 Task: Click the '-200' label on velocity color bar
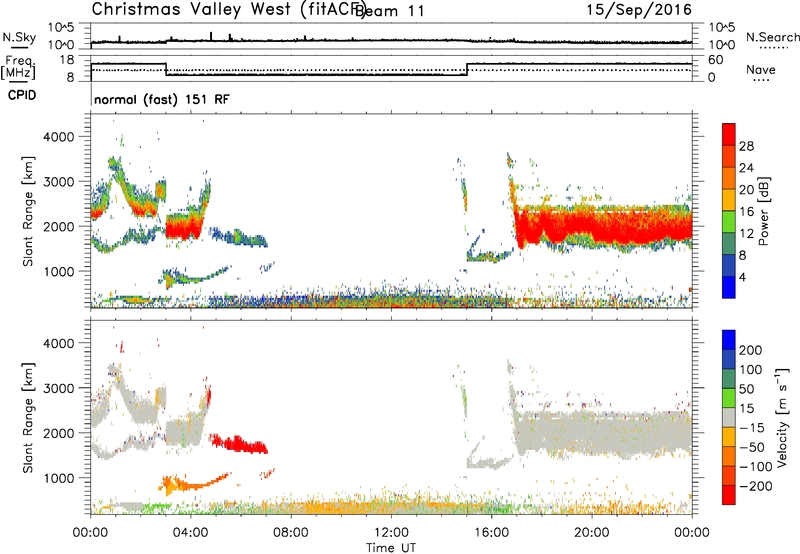pyautogui.click(x=756, y=486)
